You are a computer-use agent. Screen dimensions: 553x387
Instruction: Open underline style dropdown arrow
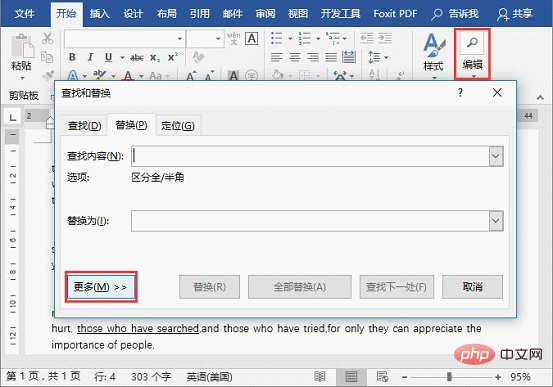point(122,58)
